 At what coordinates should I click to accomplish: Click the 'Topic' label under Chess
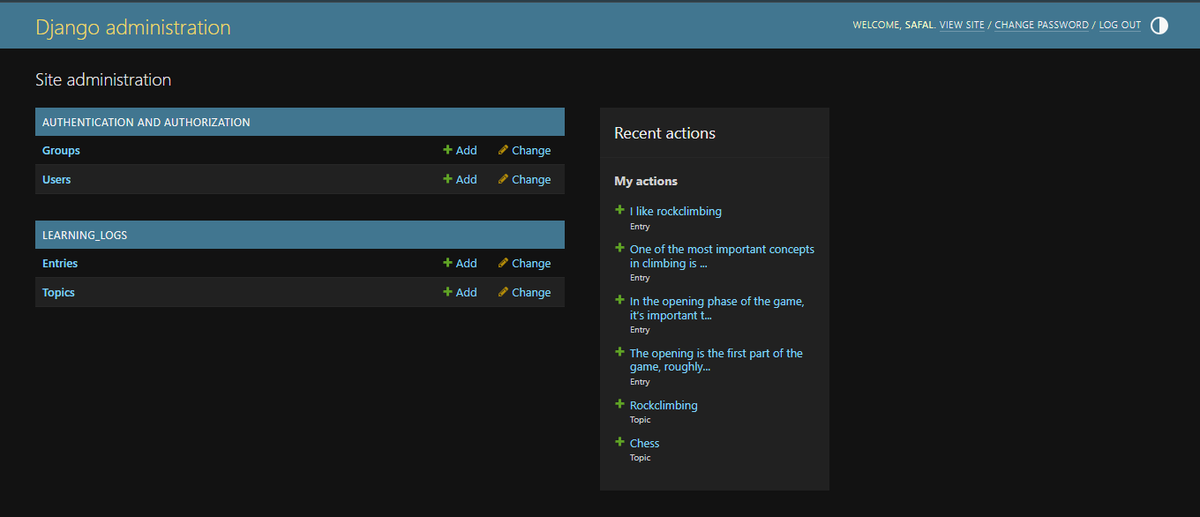640,458
